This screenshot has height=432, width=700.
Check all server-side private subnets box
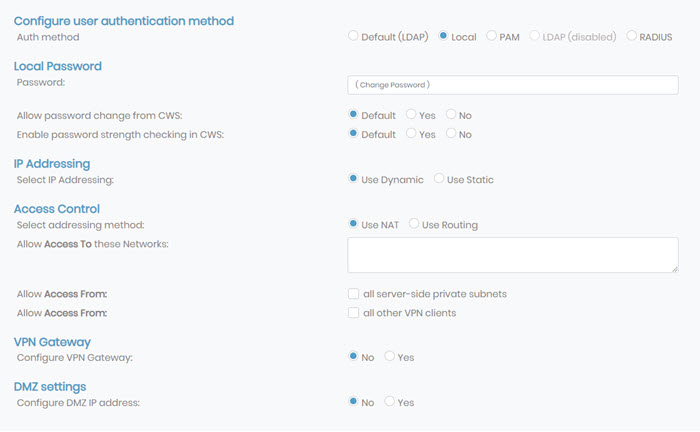(353, 294)
